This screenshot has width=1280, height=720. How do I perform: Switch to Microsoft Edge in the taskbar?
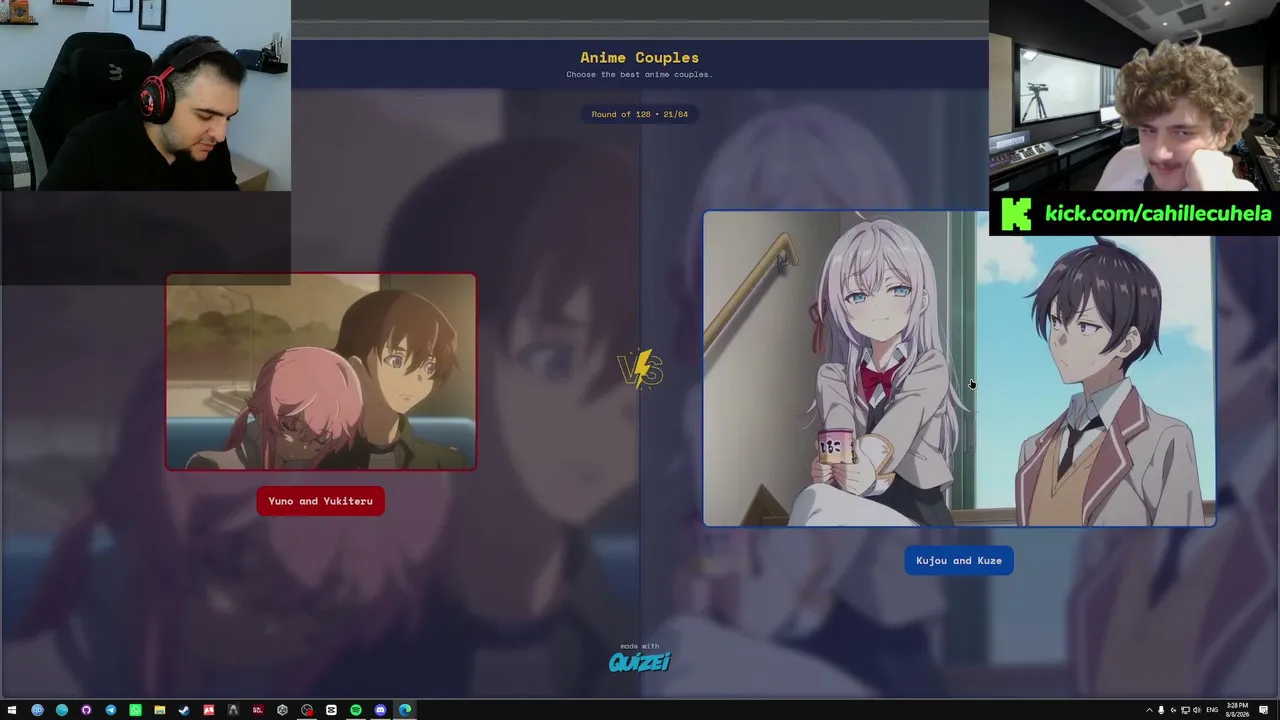pos(405,710)
